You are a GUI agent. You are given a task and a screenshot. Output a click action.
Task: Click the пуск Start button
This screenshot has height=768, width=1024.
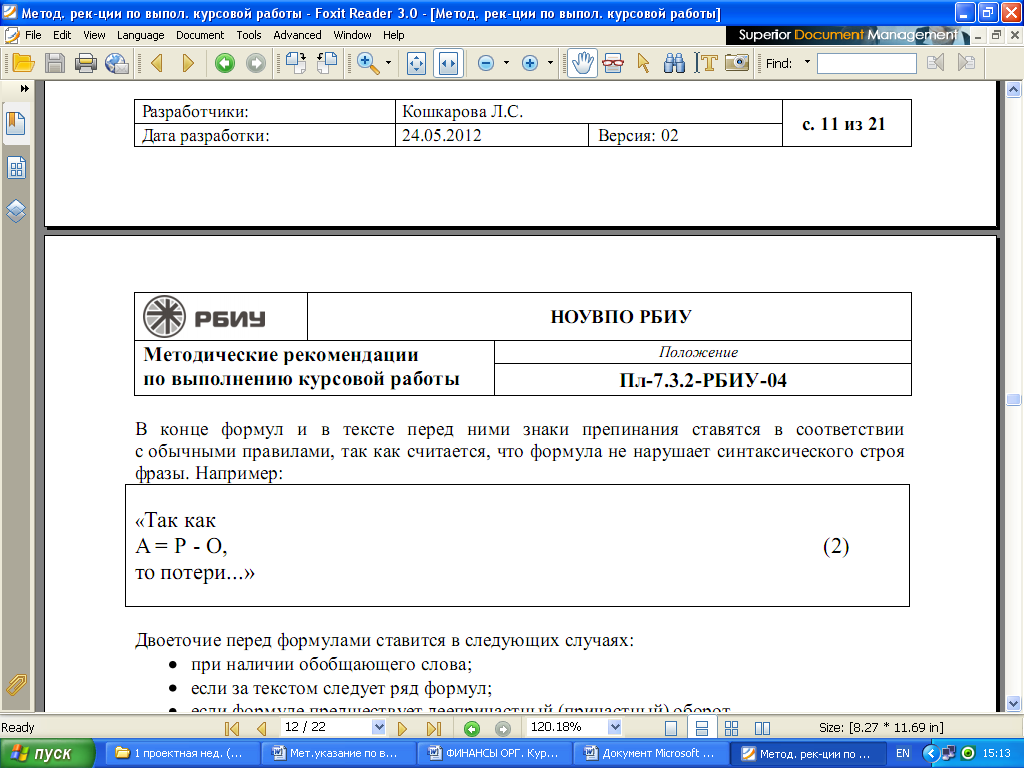(x=48, y=753)
